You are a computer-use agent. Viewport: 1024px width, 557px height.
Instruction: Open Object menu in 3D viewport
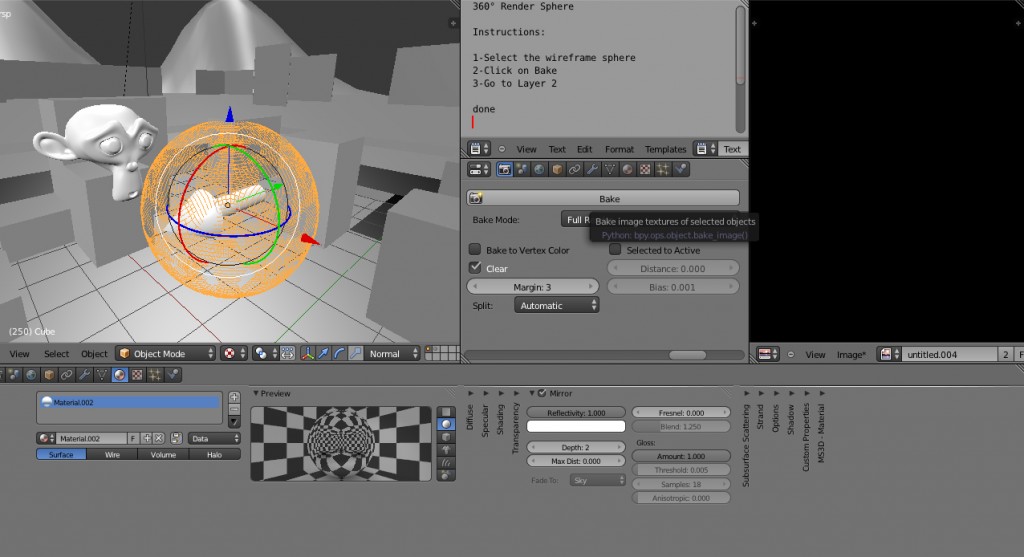(94, 354)
